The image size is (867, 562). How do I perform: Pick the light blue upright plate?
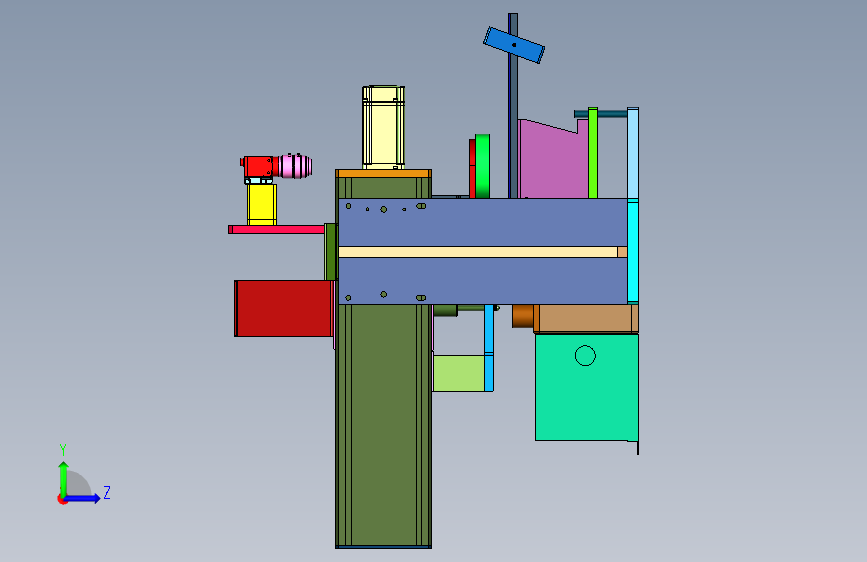(x=633, y=153)
